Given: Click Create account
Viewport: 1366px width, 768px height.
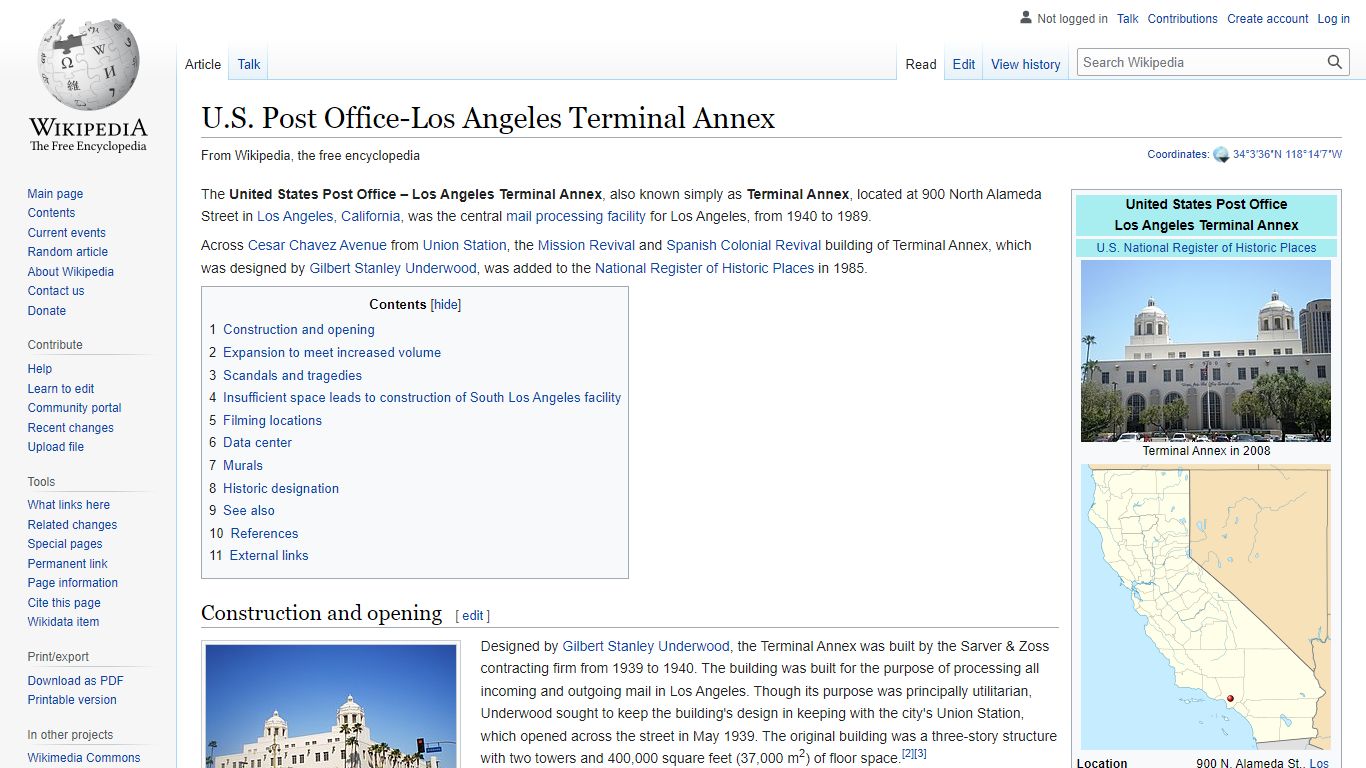Looking at the screenshot, I should (1268, 19).
